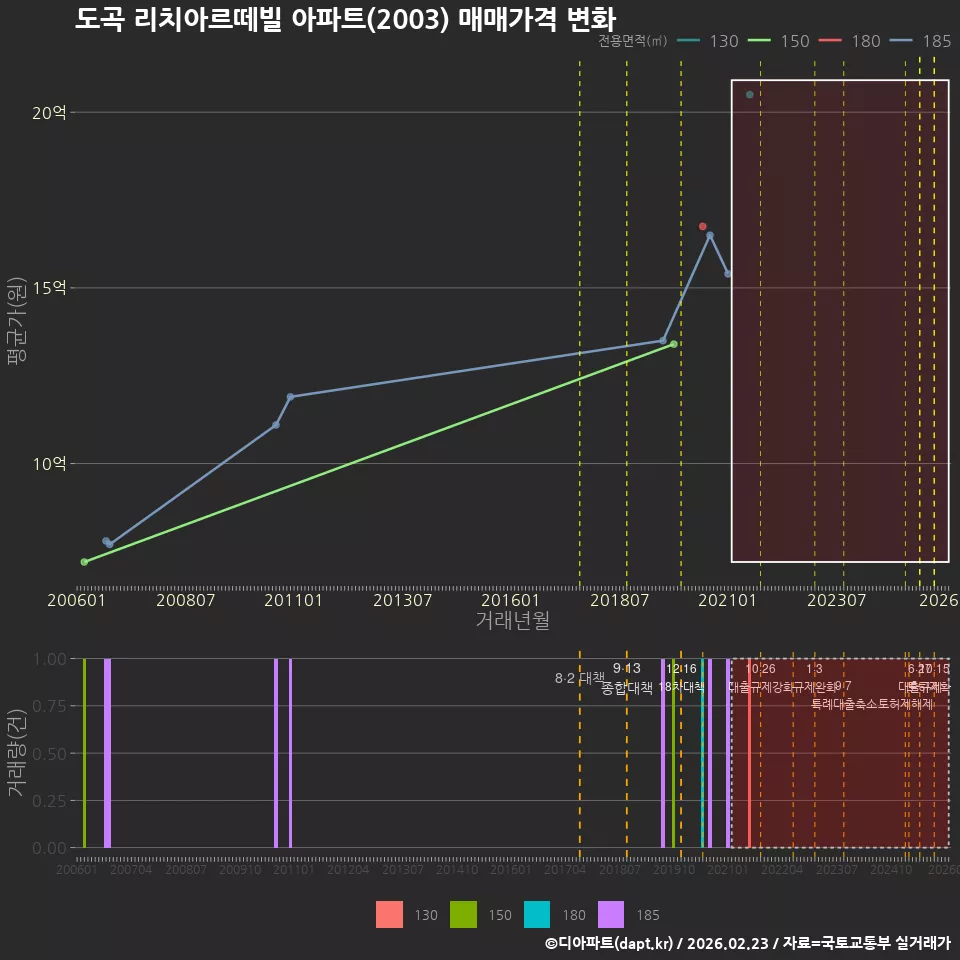The image size is (960, 960).
Task: Click the green 150 line end point
Action: (x=673, y=344)
